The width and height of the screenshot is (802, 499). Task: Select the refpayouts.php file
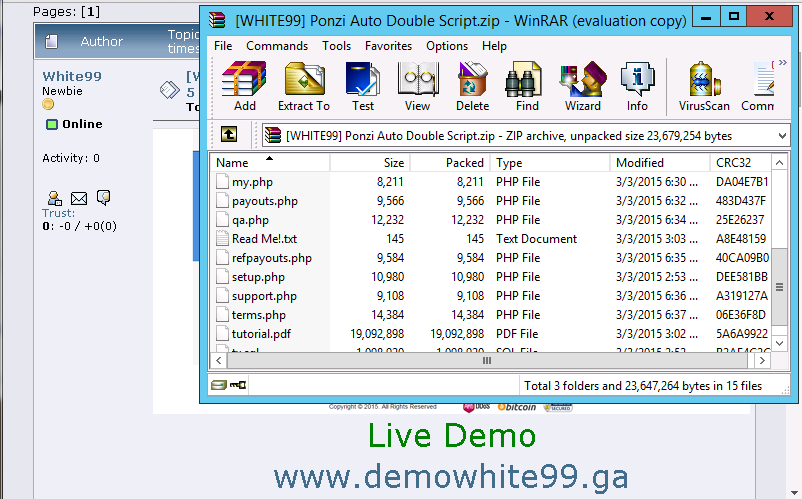pyautogui.click(x=272, y=258)
